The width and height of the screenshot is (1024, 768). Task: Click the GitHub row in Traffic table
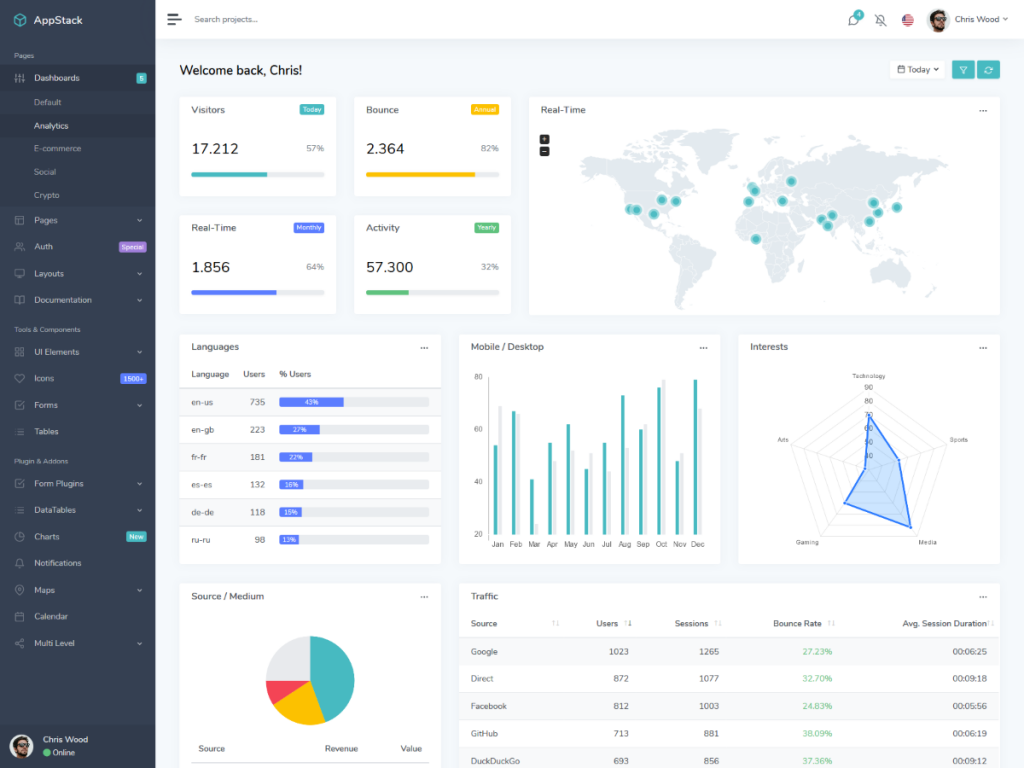pyautogui.click(x=729, y=733)
